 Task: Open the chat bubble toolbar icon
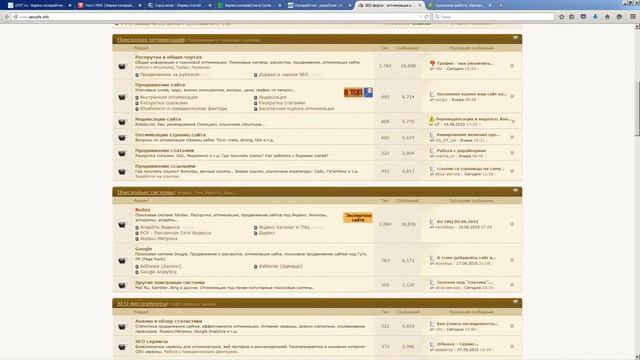click(619, 17)
